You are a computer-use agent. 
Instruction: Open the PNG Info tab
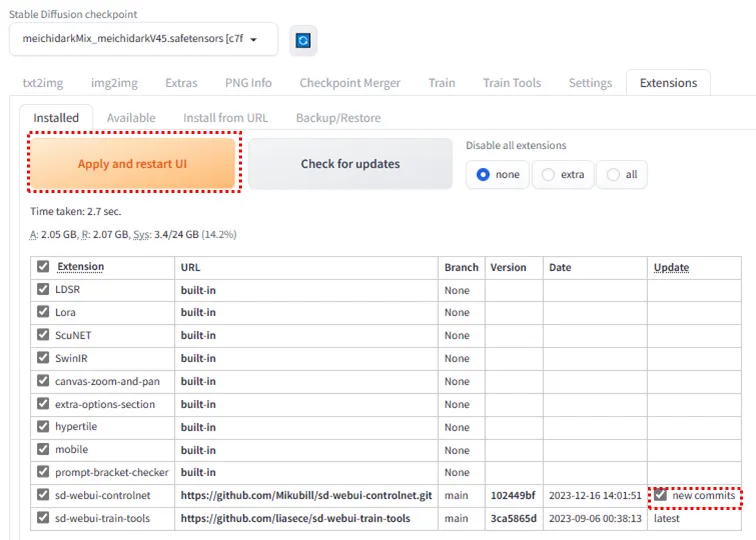click(x=248, y=83)
